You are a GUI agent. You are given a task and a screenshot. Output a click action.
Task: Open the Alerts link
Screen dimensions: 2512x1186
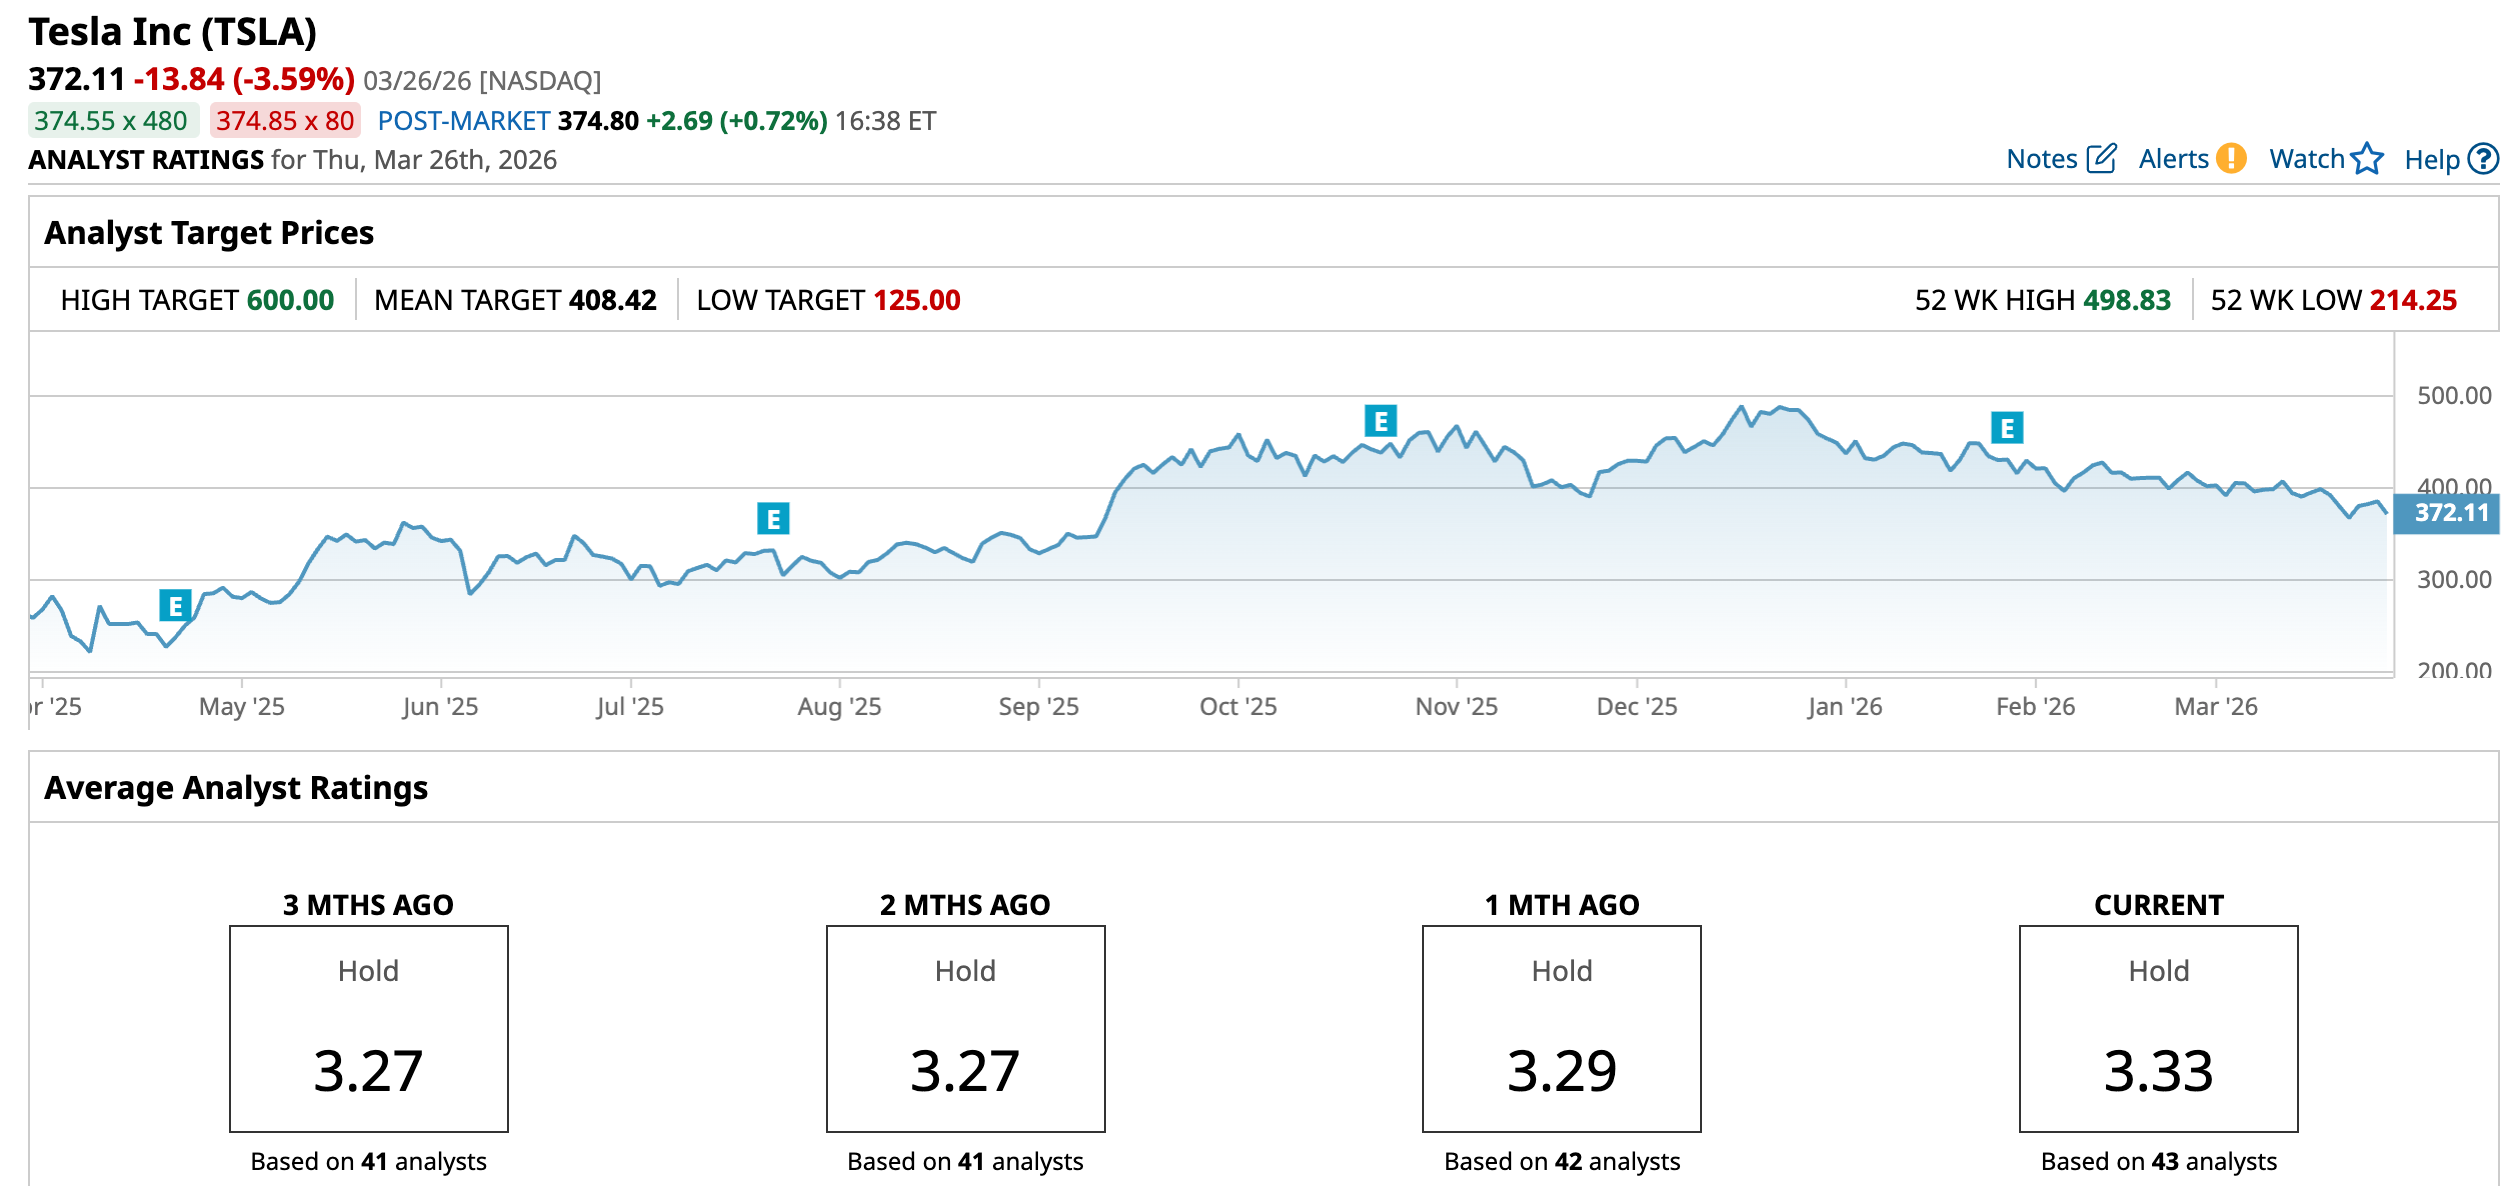[2173, 159]
